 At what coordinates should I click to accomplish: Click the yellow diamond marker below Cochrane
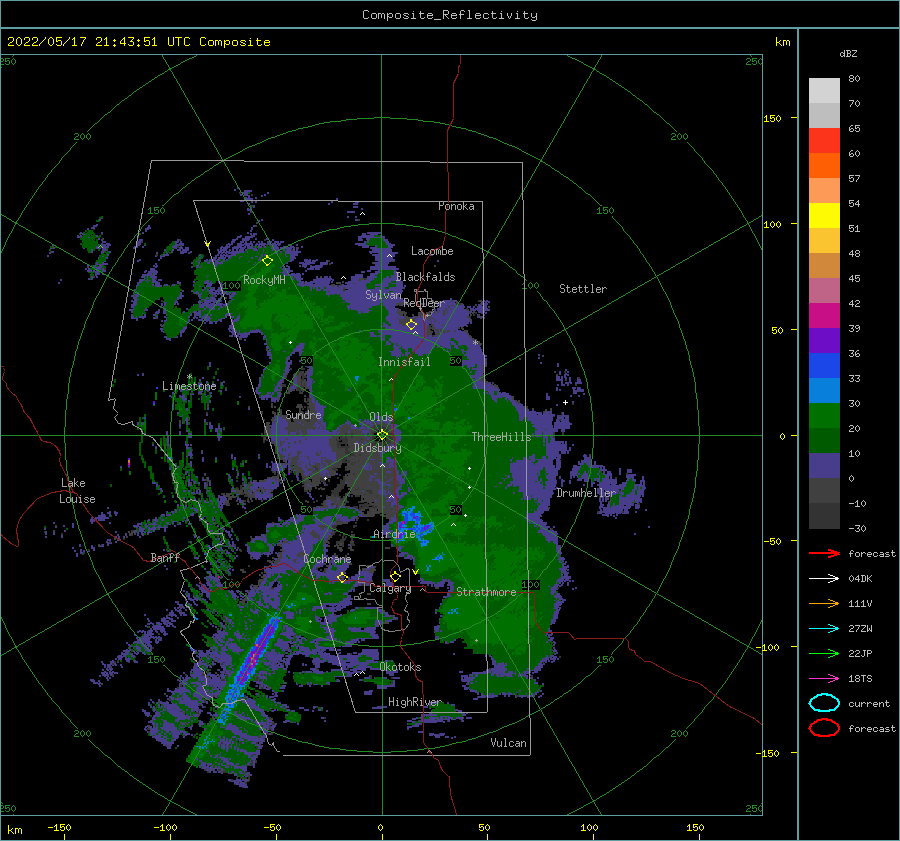[x=343, y=578]
